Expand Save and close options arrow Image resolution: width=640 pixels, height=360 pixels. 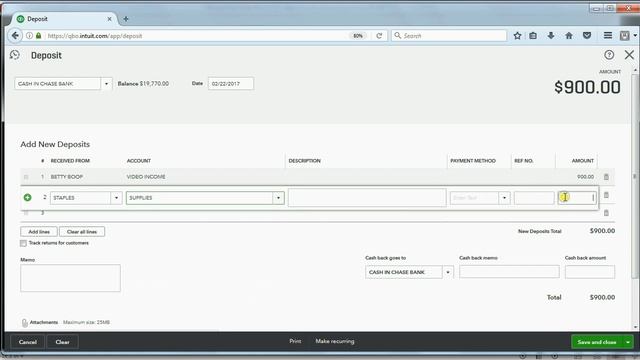628,342
